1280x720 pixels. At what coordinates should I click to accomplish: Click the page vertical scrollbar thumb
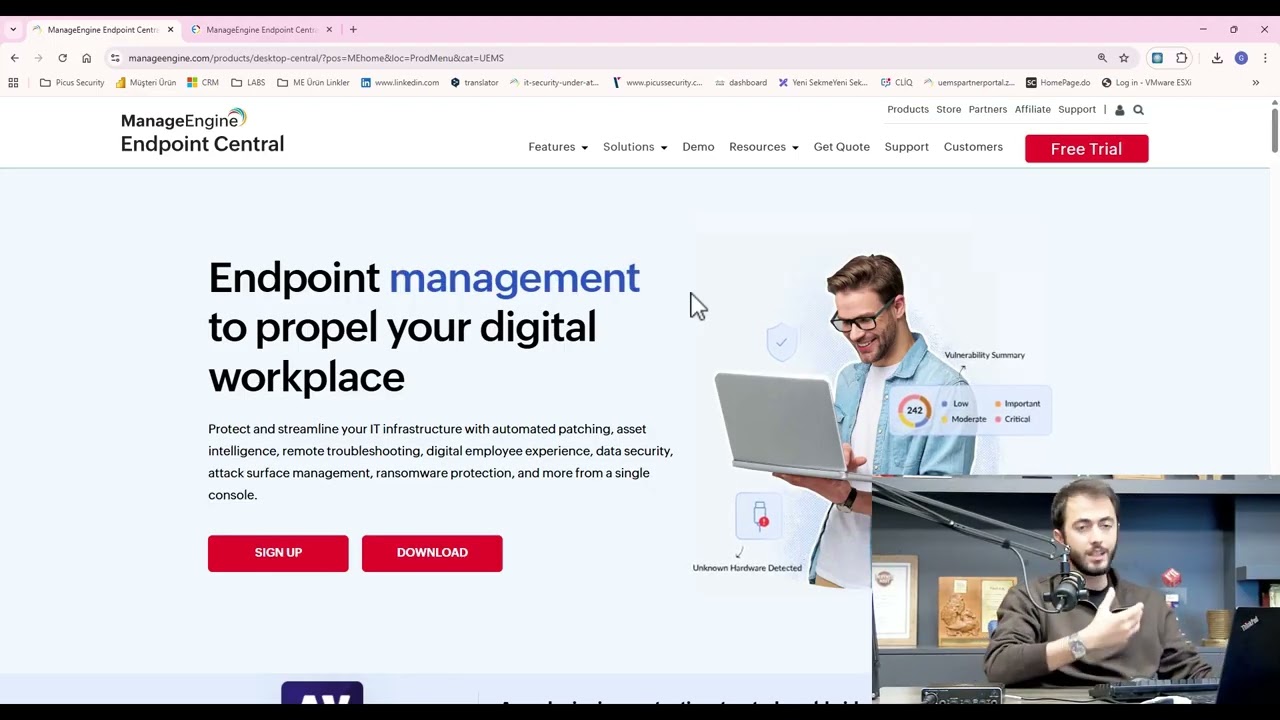pos(1274,130)
